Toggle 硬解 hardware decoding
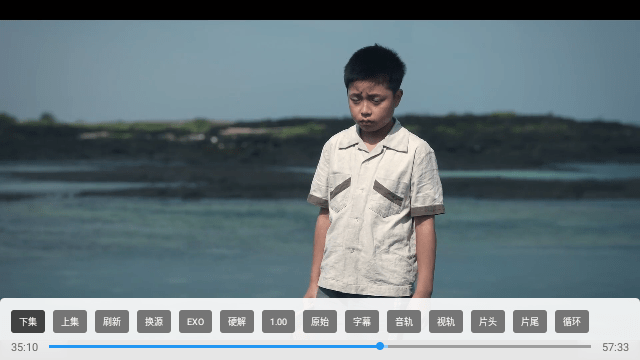Image resolution: width=640 pixels, height=360 pixels. [x=237, y=322]
